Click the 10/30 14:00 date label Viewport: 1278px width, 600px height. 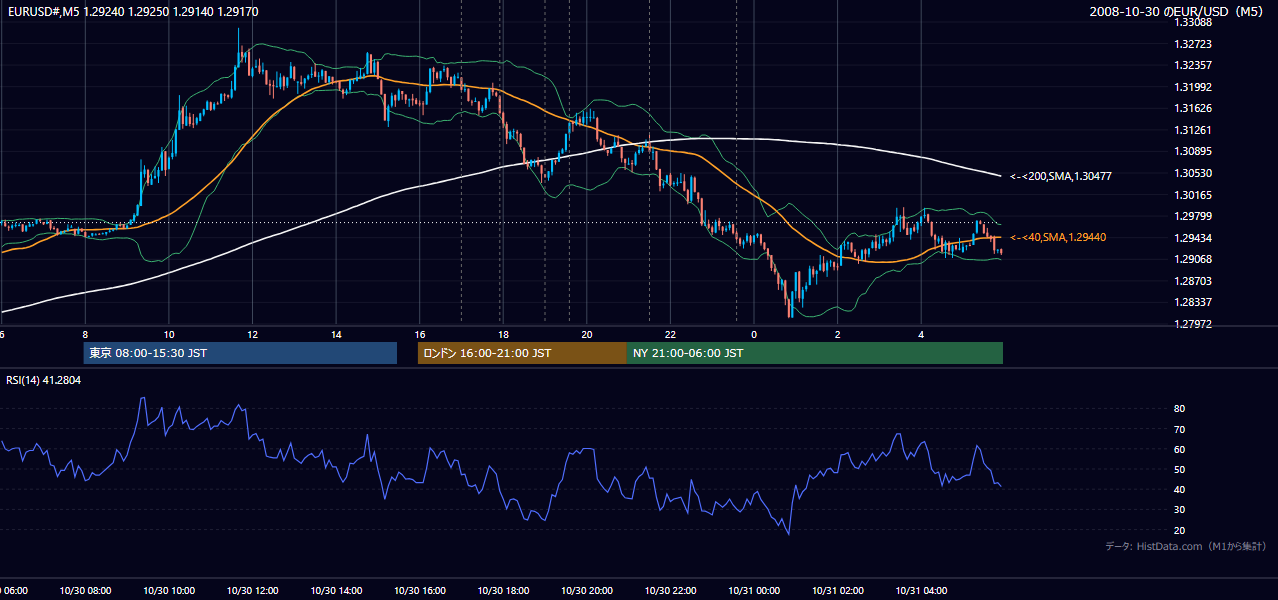(336, 591)
